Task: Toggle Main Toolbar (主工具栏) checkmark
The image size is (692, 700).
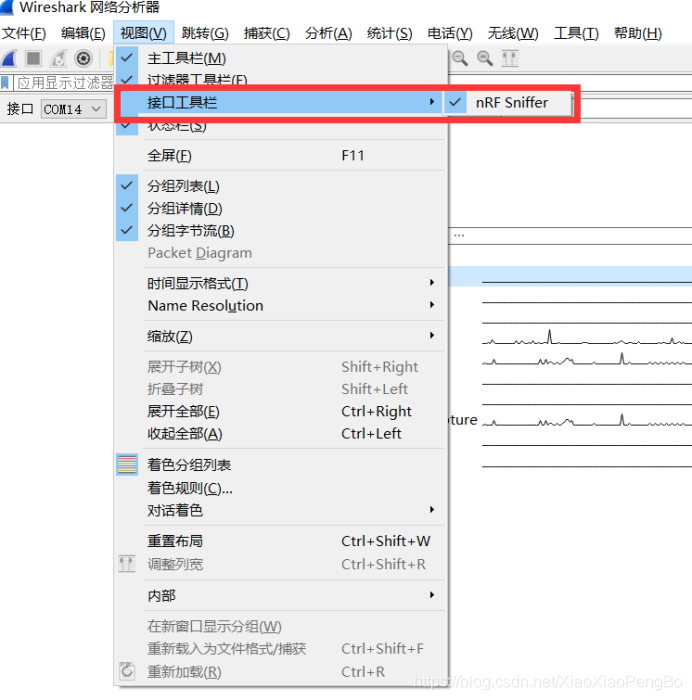Action: 127,58
